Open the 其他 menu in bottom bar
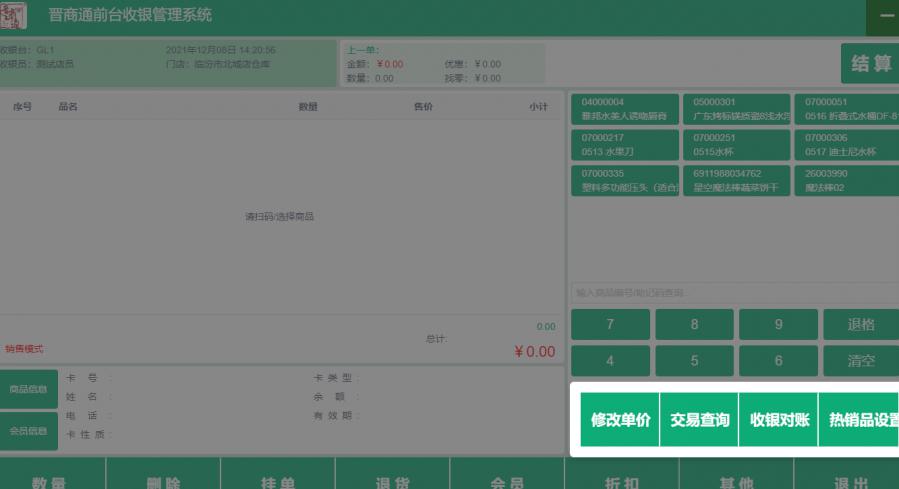The height and width of the screenshot is (489, 899). click(x=736, y=479)
